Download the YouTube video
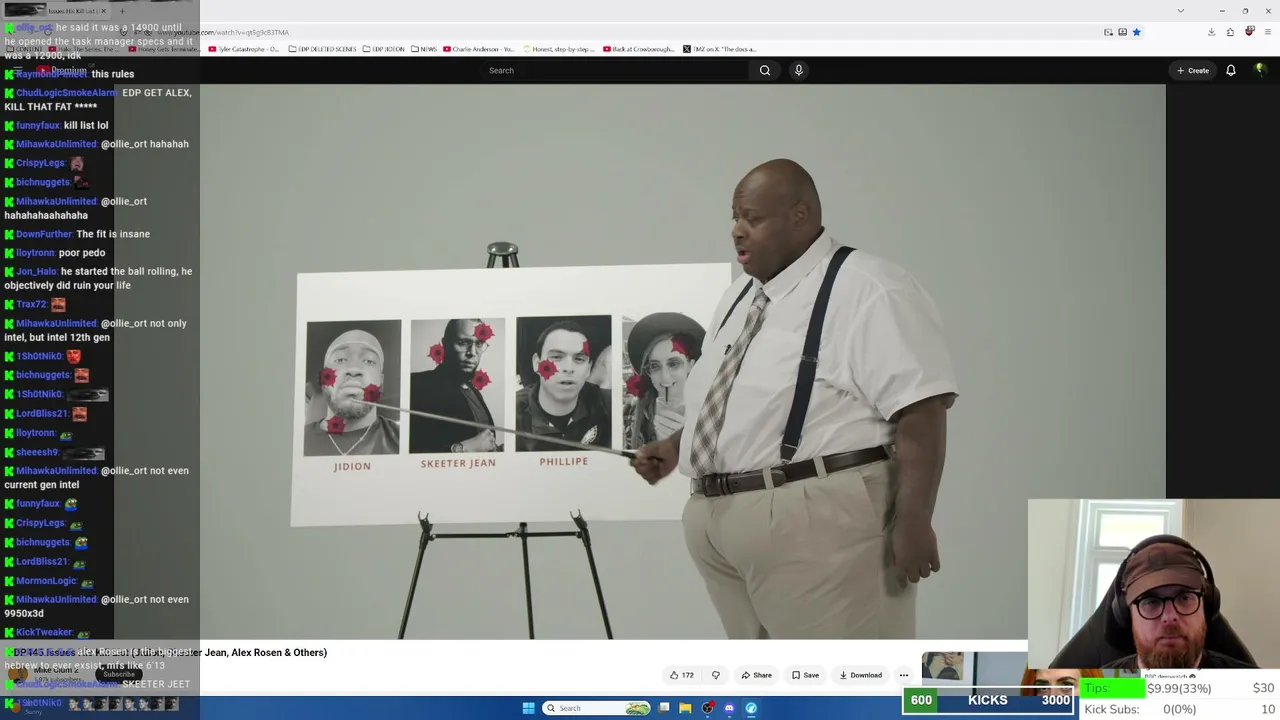 click(860, 675)
